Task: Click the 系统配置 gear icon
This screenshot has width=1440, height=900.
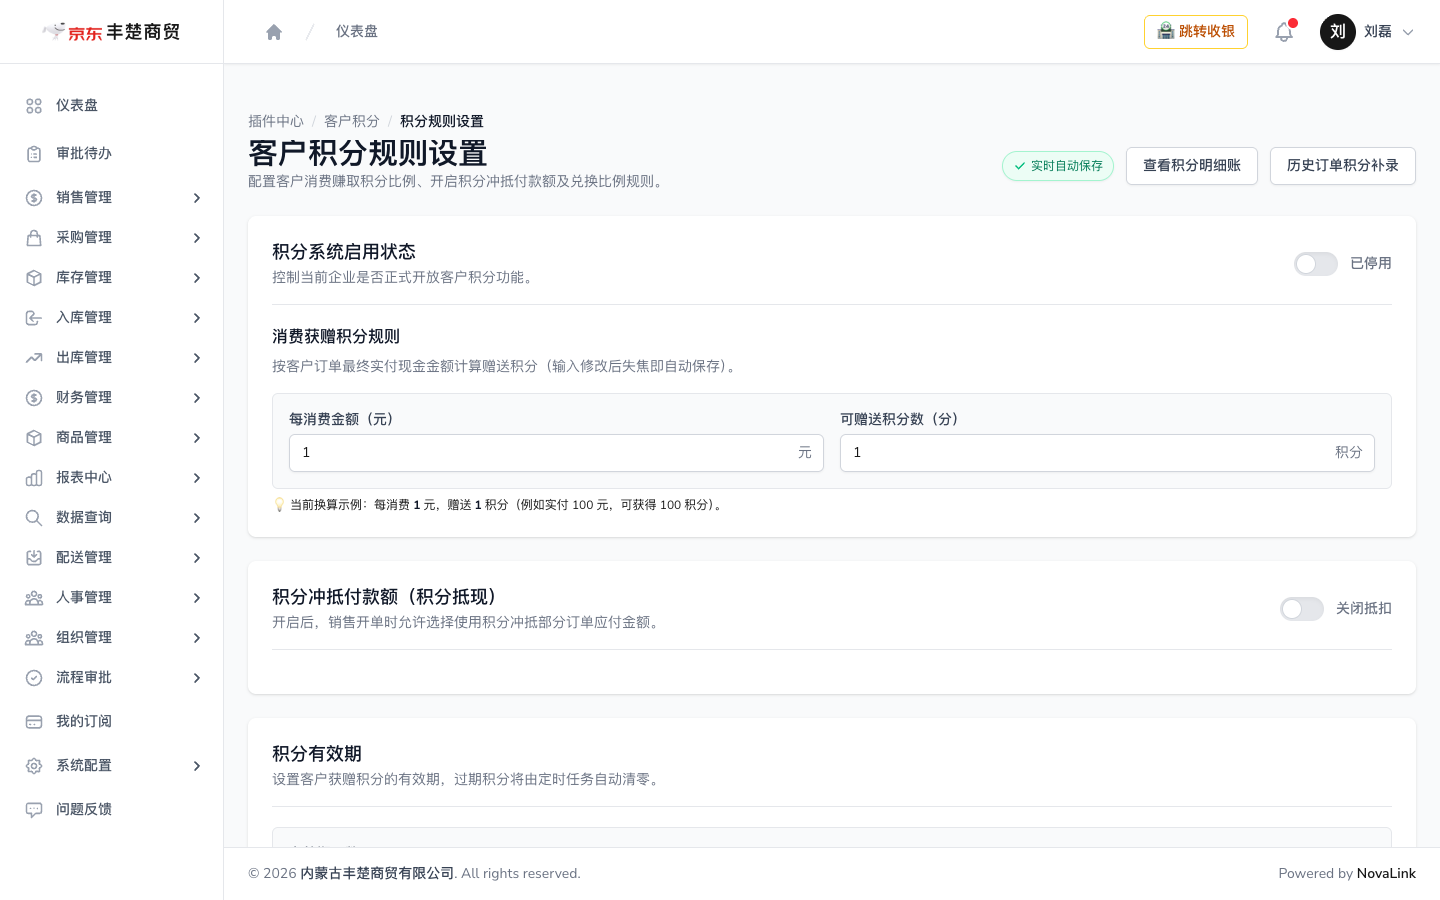Action: [x=34, y=766]
